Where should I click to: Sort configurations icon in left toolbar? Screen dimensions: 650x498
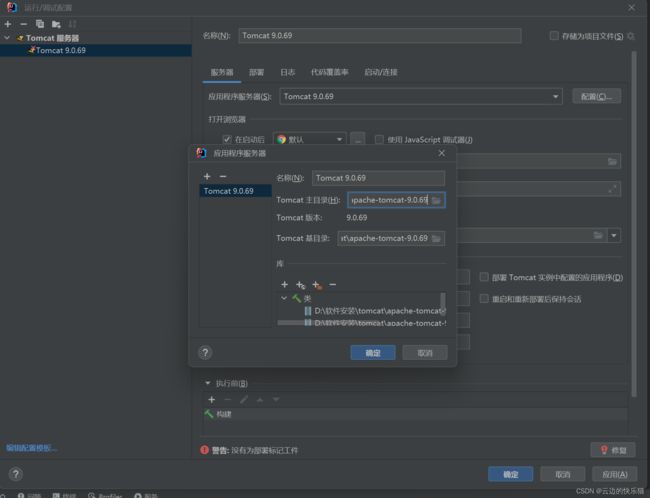(x=73, y=24)
